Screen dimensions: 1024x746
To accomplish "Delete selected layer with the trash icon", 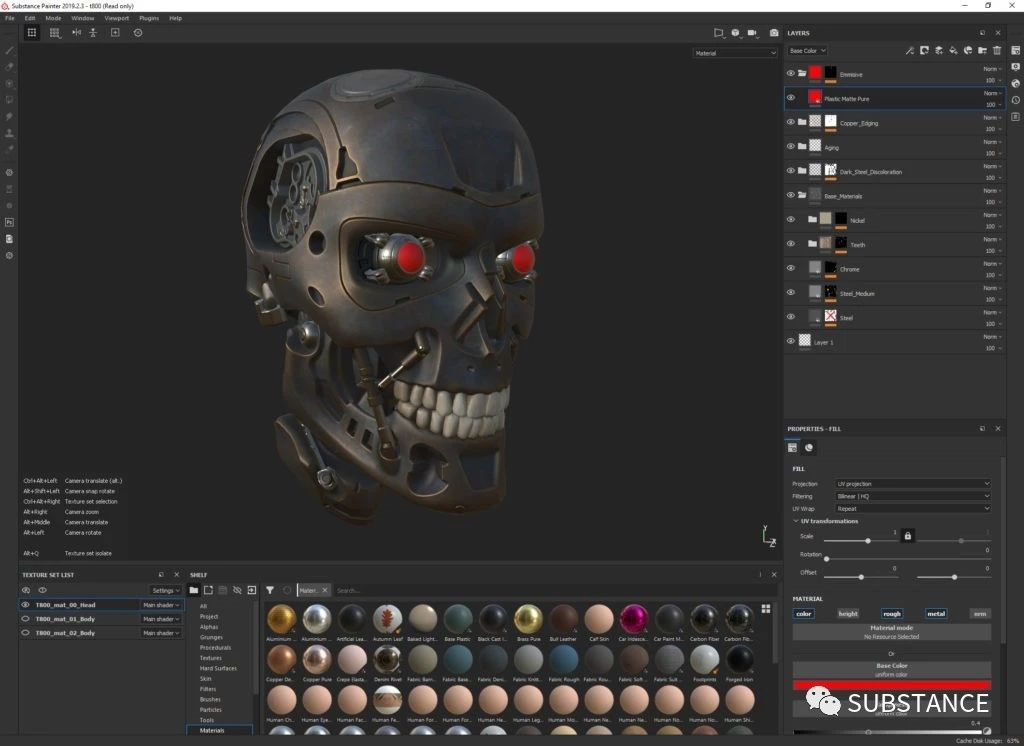I will tap(997, 50).
